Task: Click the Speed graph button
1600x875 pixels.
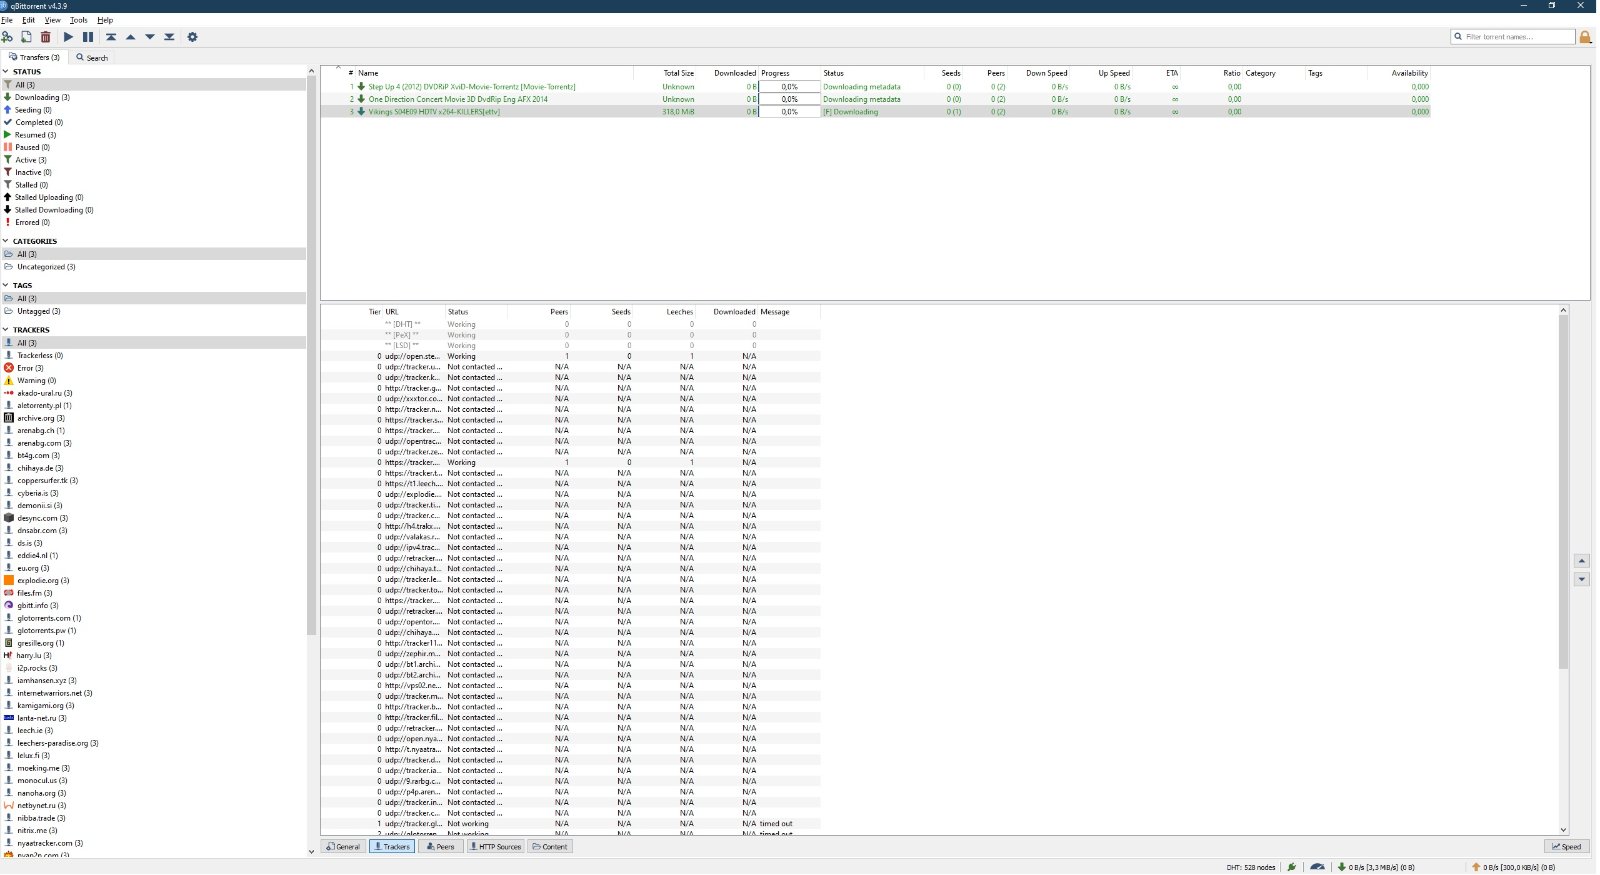Action: point(1567,847)
